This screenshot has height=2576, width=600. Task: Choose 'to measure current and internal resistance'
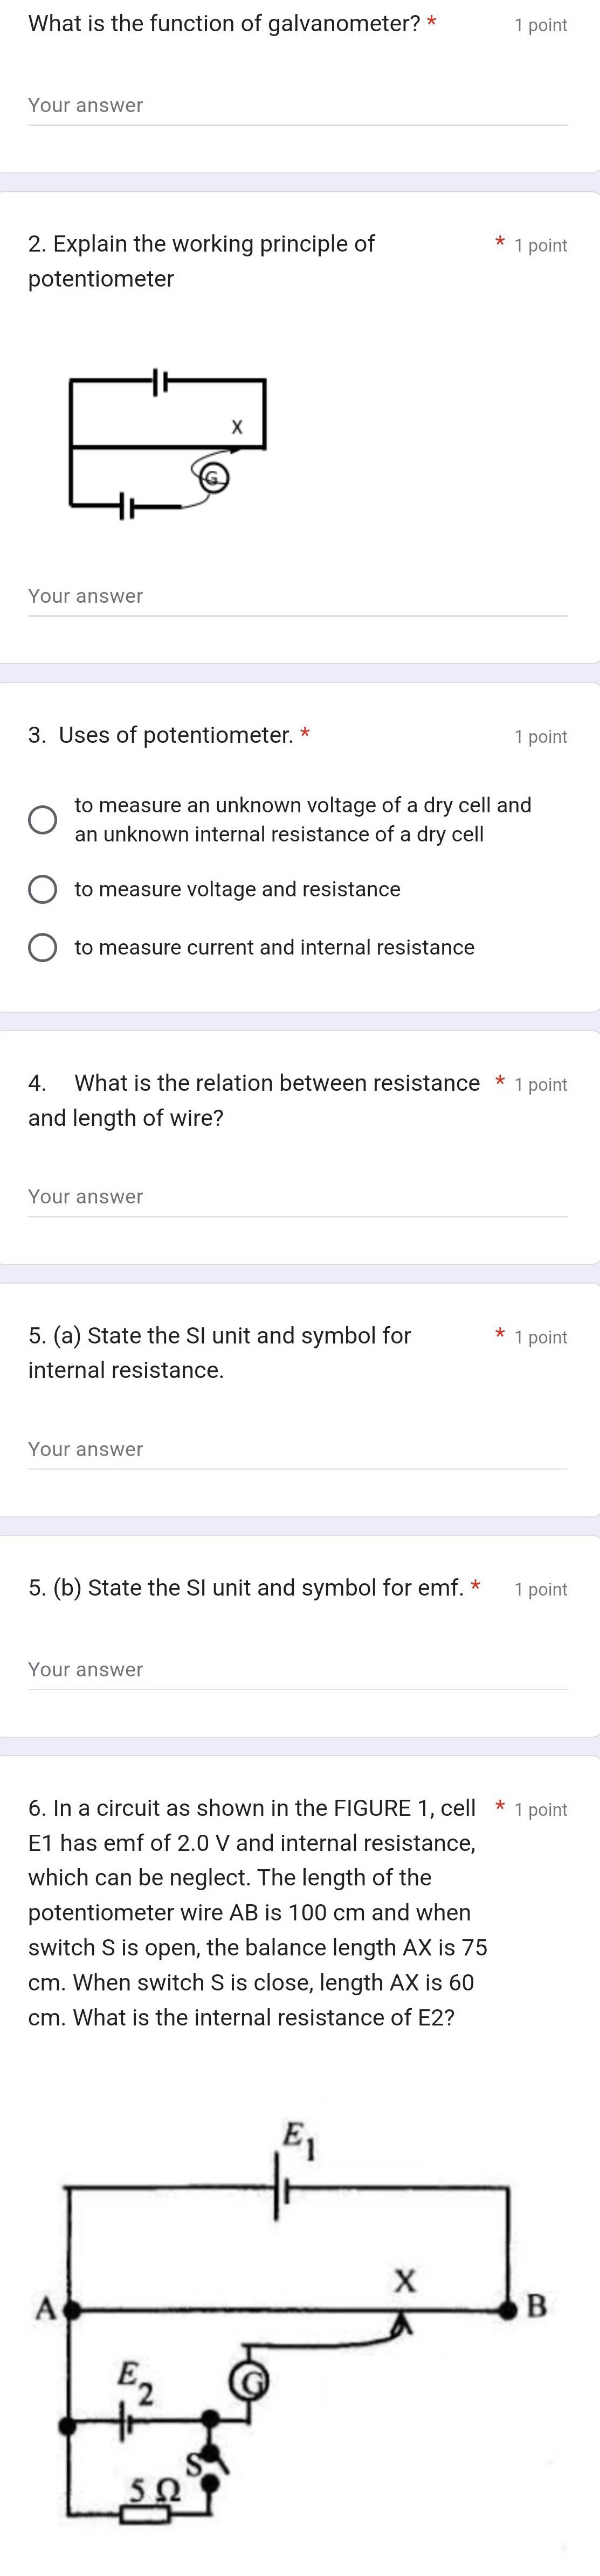43,947
